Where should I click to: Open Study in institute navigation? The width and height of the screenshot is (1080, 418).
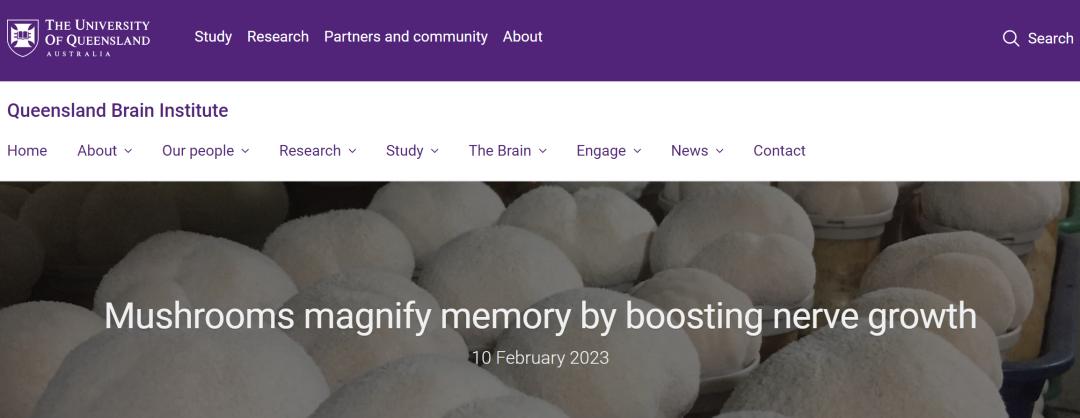404,151
